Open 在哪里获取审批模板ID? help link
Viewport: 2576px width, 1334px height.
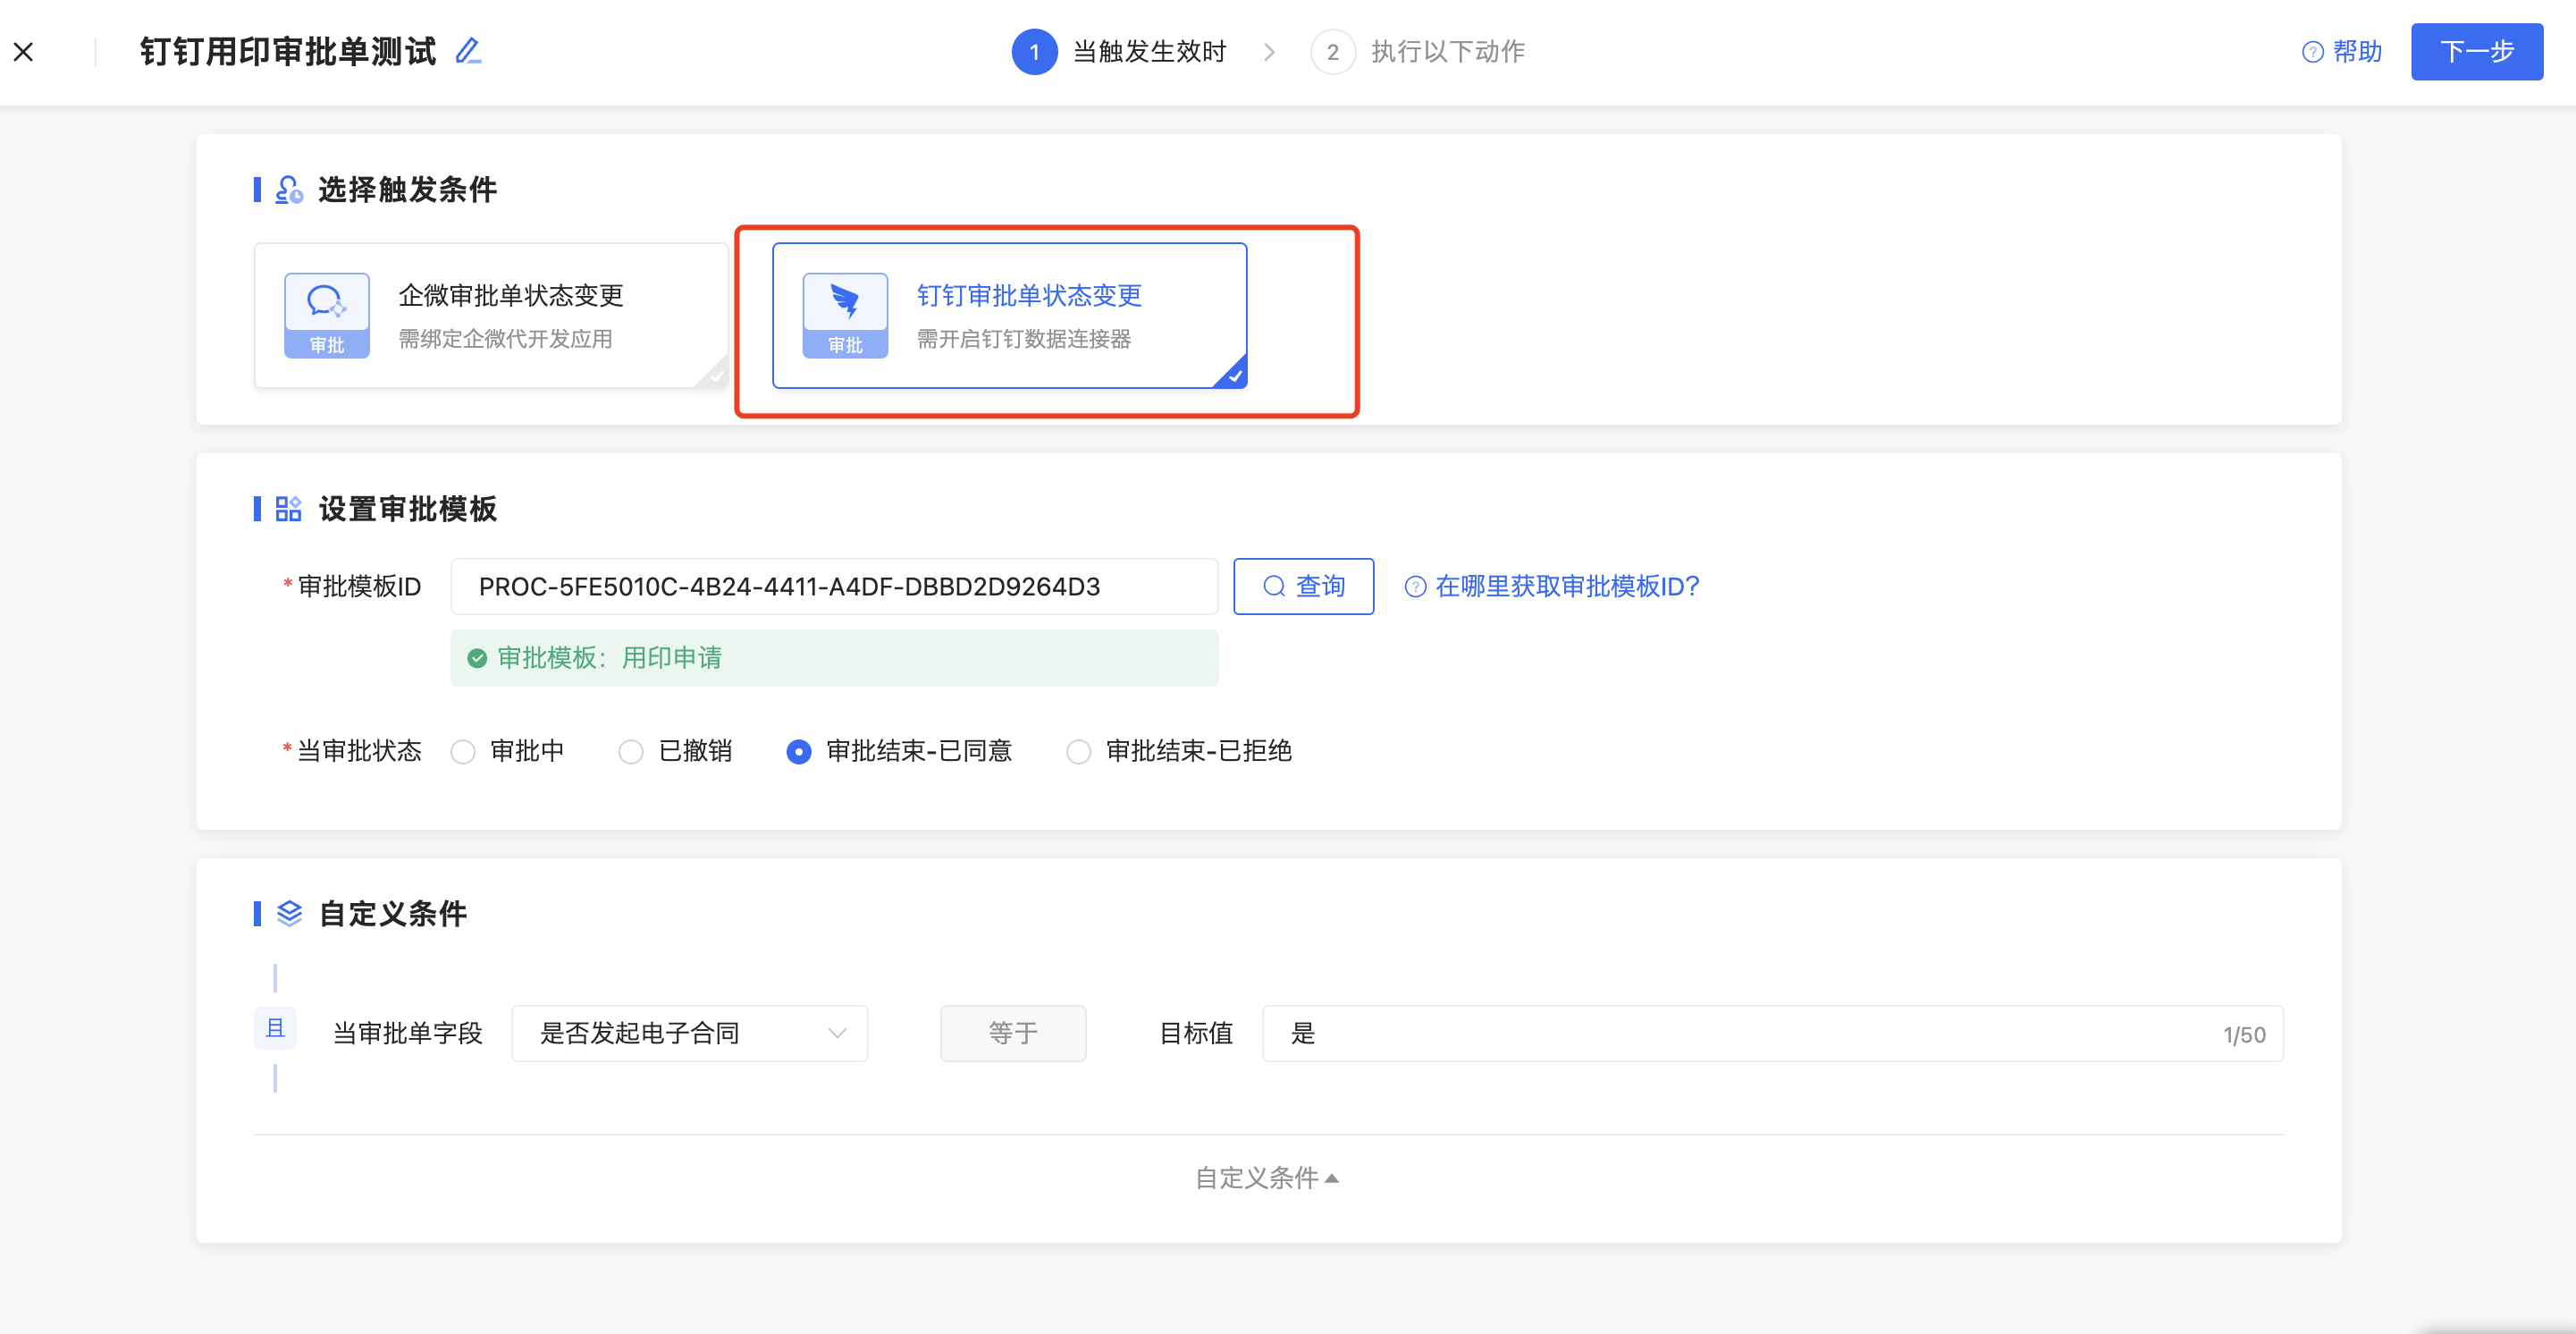coord(1552,587)
